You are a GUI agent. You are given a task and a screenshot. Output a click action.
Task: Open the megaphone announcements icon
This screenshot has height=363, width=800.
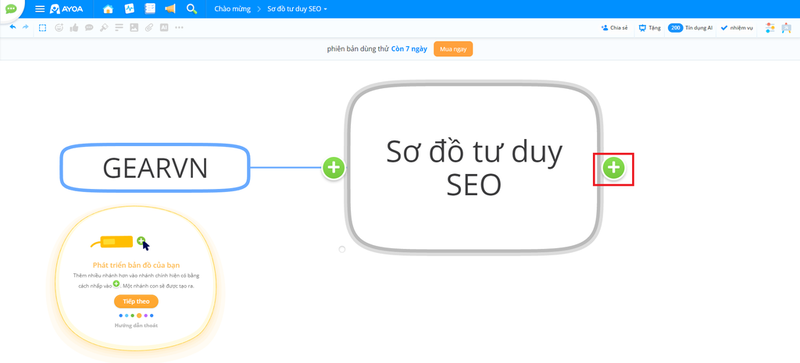click(x=170, y=9)
